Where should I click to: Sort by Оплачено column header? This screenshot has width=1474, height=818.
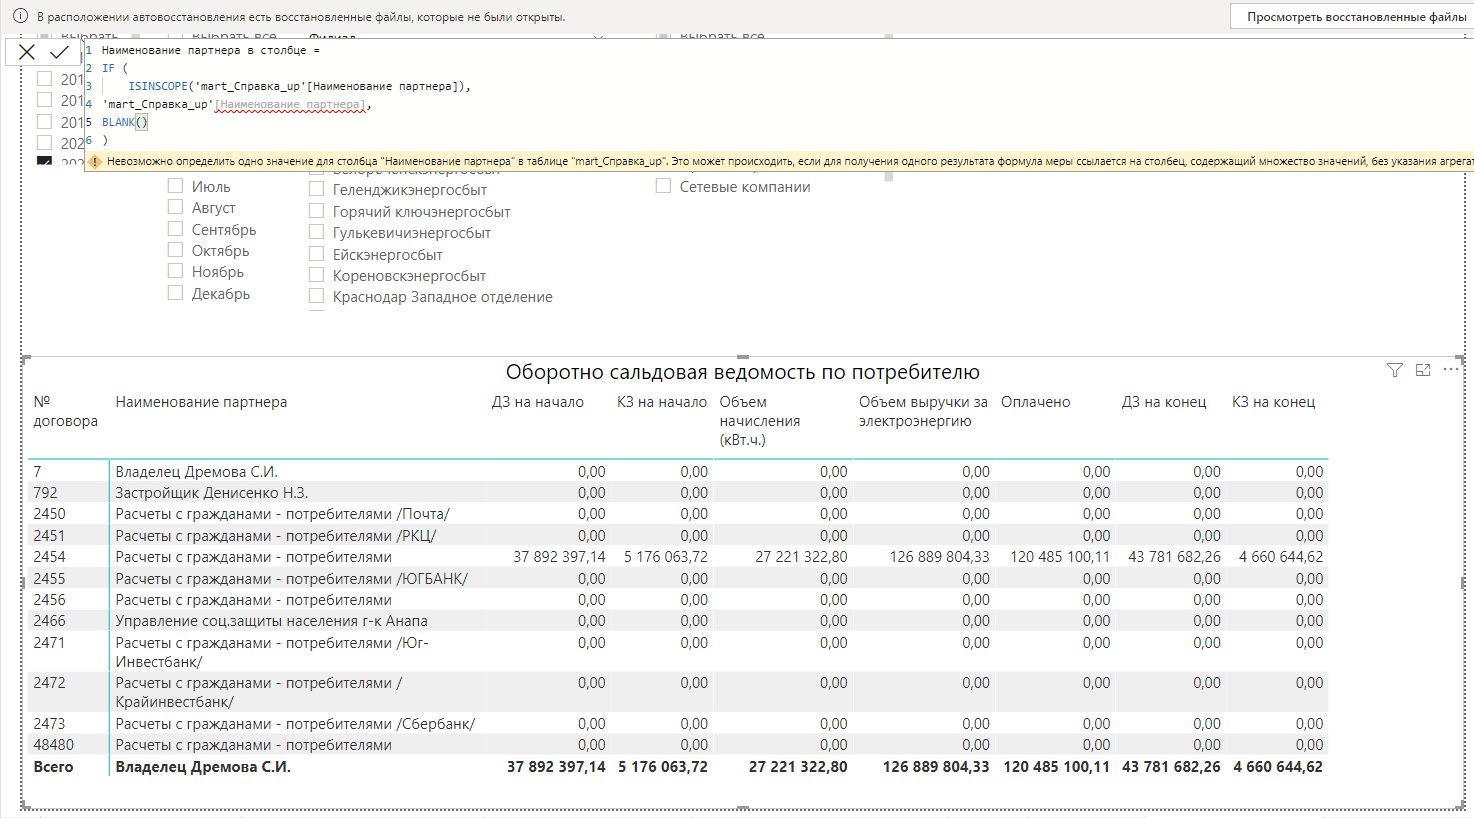[1036, 402]
